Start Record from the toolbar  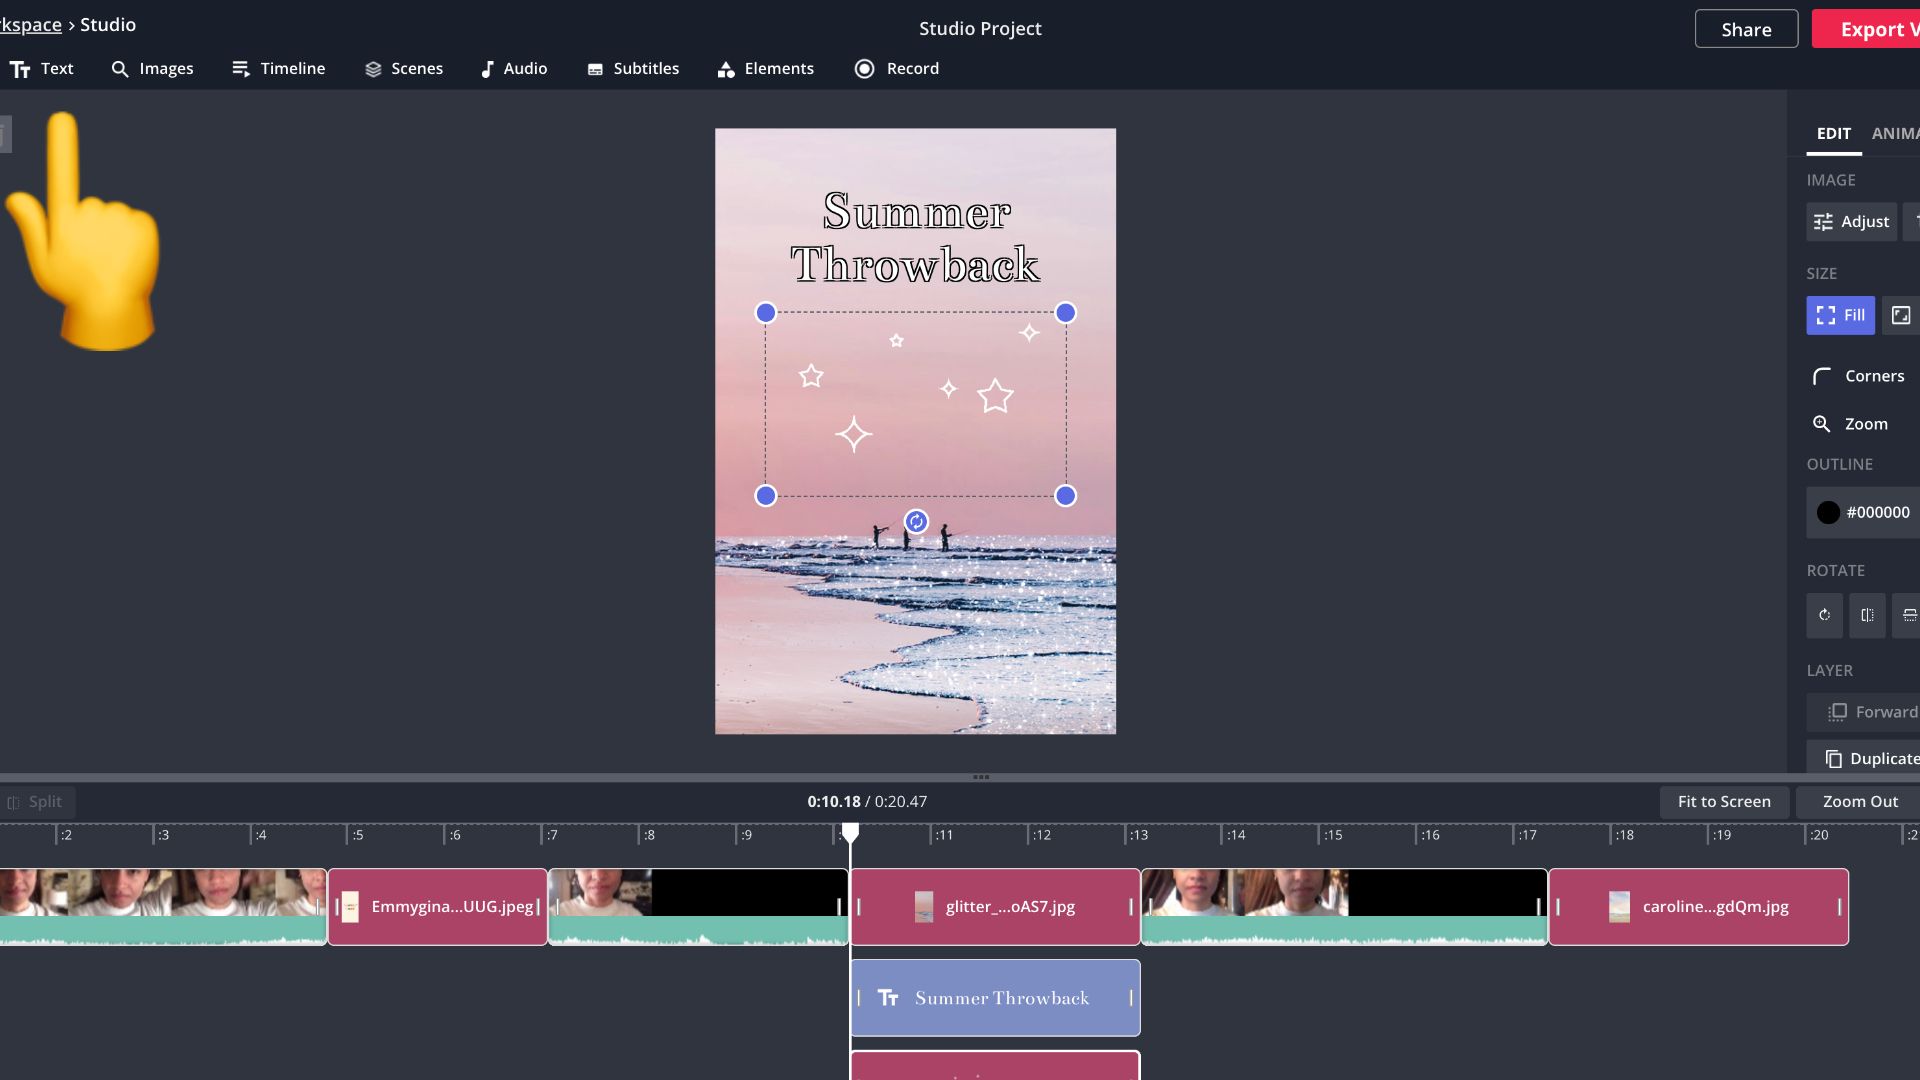pyautogui.click(x=897, y=69)
